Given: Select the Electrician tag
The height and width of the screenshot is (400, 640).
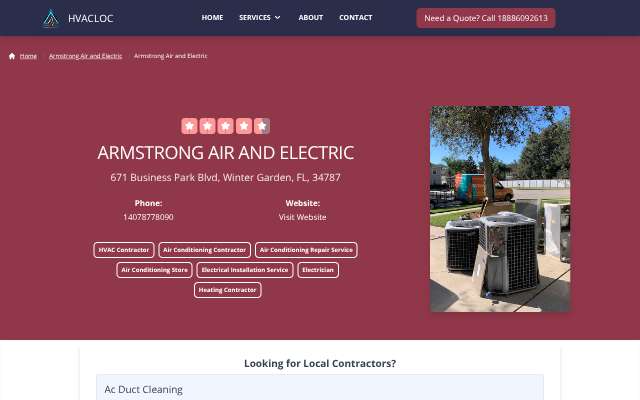Looking at the screenshot, I should (x=318, y=270).
